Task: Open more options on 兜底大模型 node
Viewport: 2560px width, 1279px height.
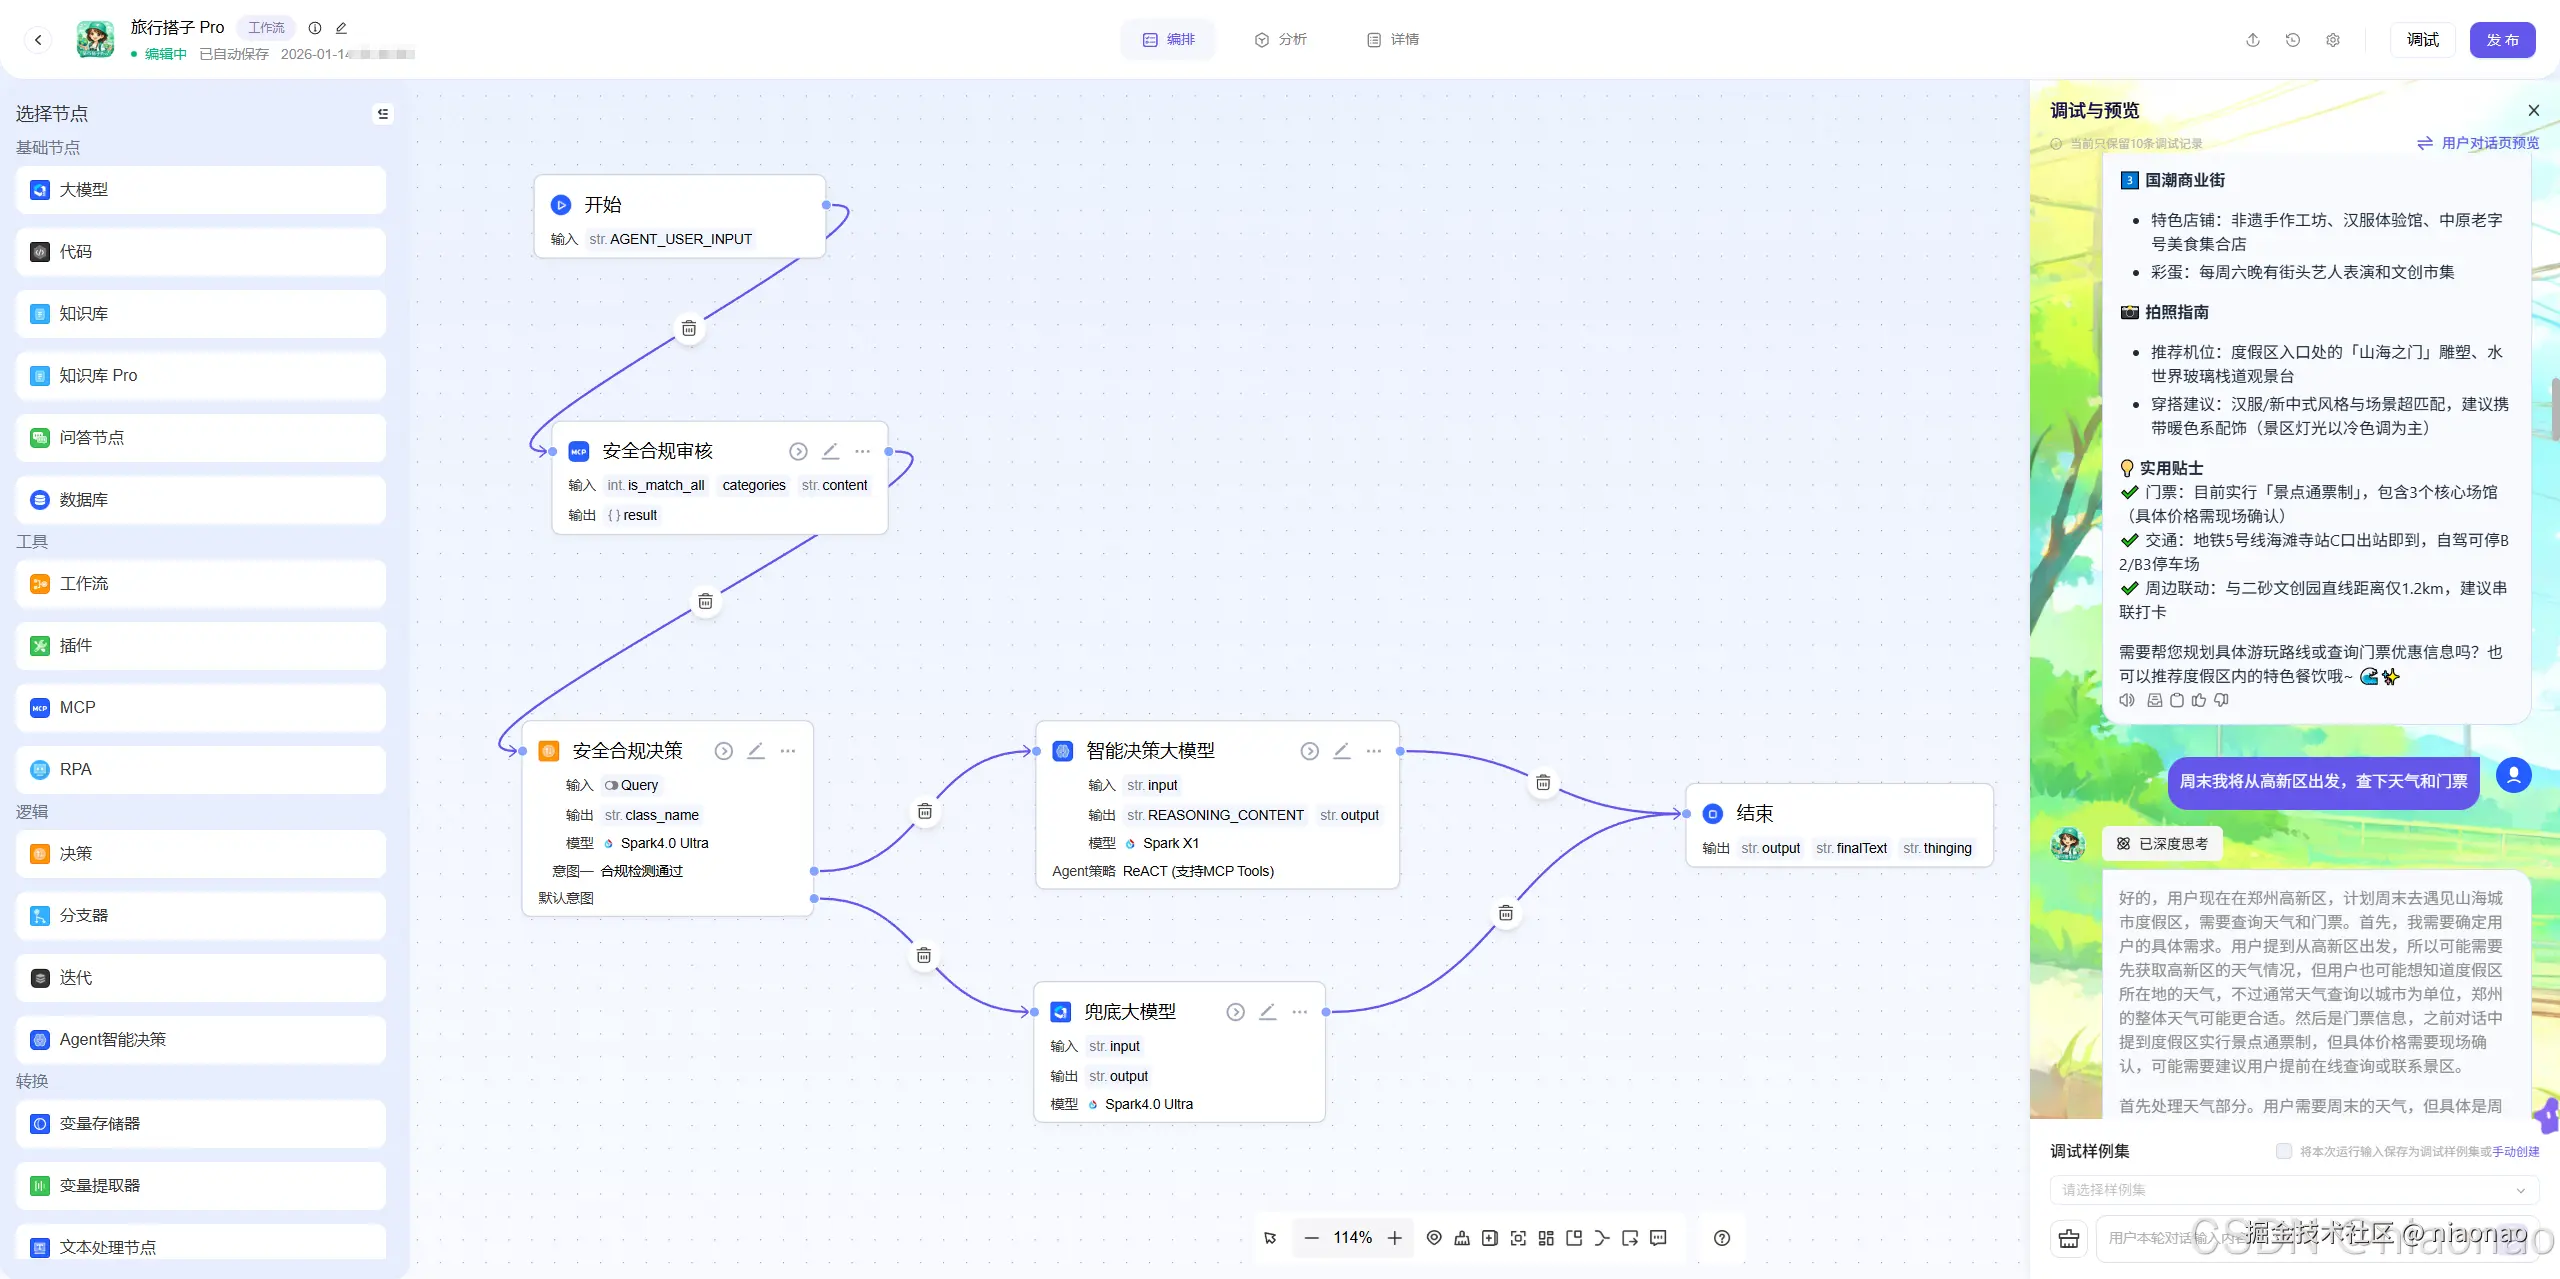Action: coord(1299,1012)
